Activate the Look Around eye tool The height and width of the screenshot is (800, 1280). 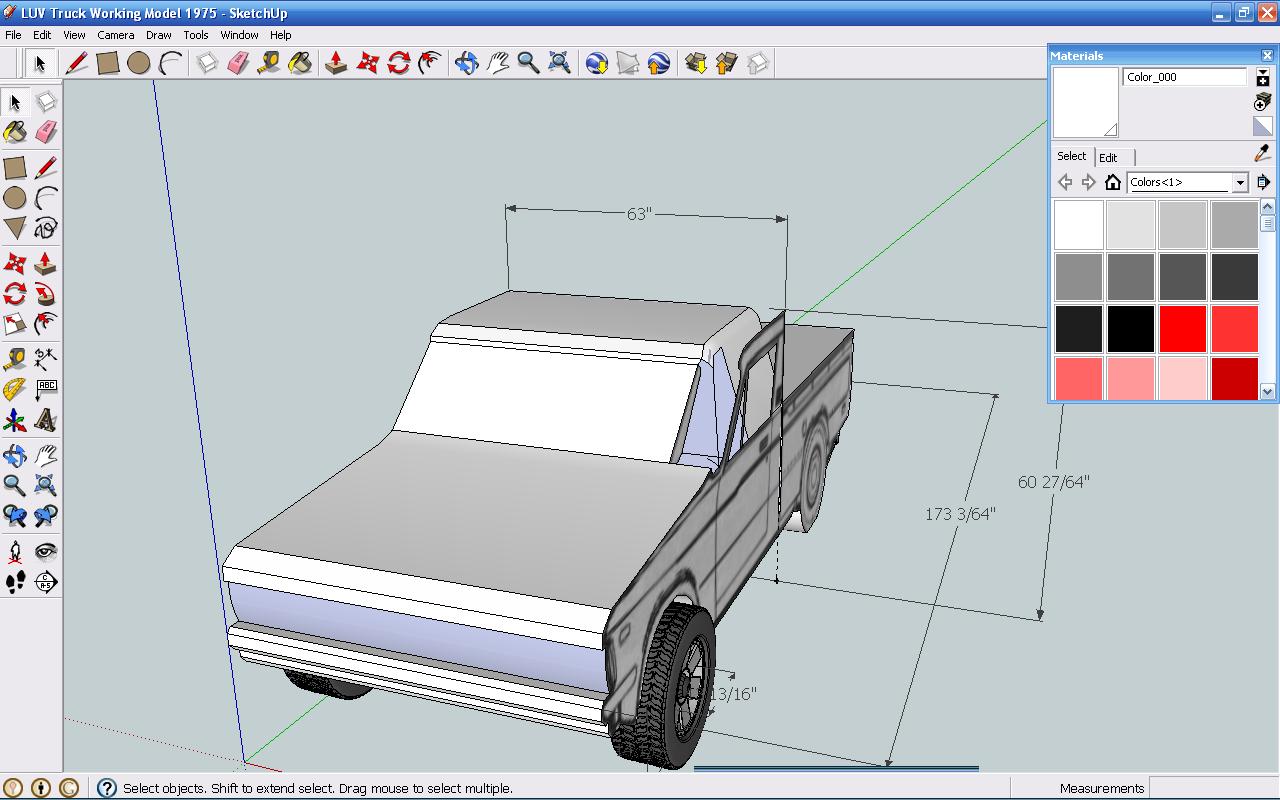[x=45, y=551]
